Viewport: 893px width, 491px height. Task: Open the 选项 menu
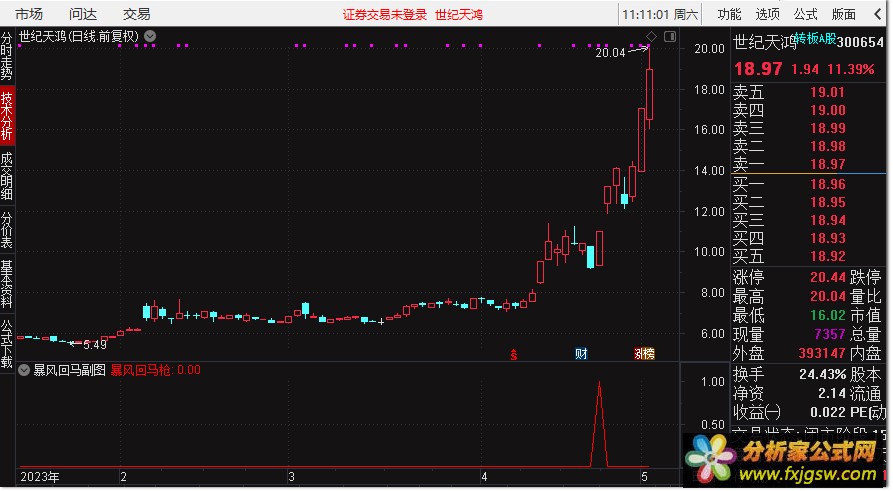767,14
